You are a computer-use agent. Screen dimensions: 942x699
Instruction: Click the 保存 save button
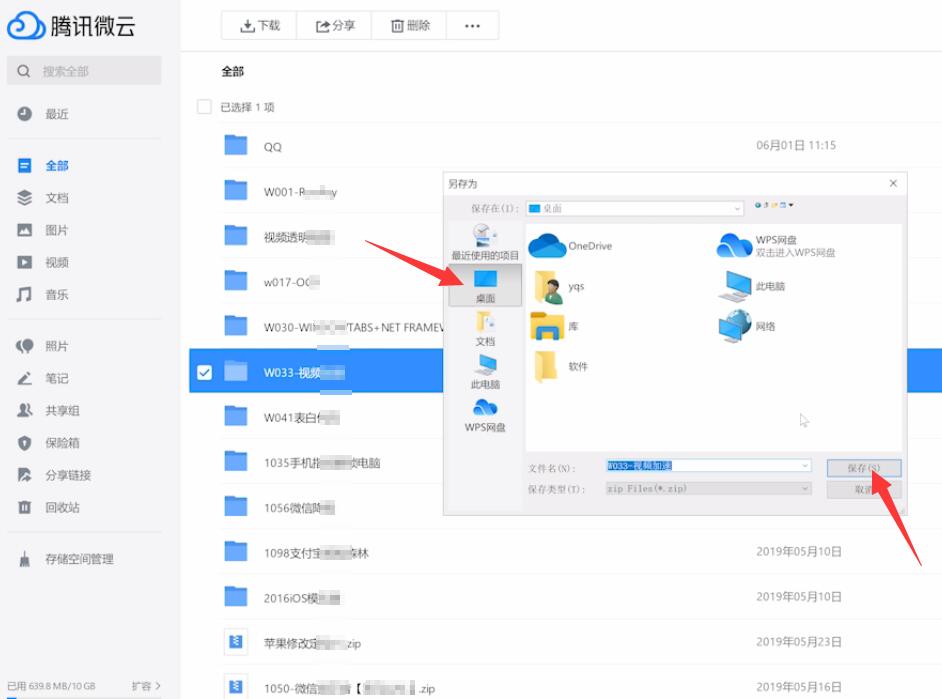864,468
